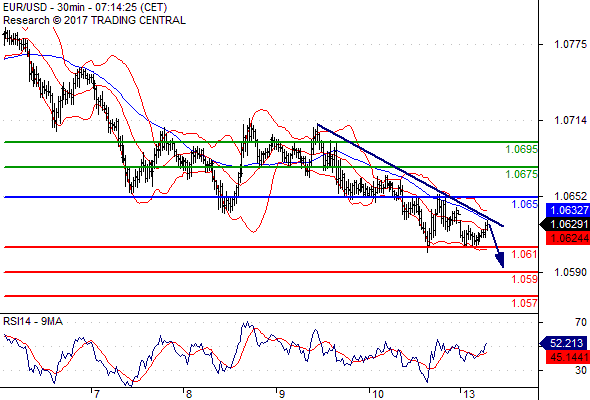The height and width of the screenshot is (400, 590).
Task: Click the RSI14 - 9MA indicator label
Action: point(33,321)
